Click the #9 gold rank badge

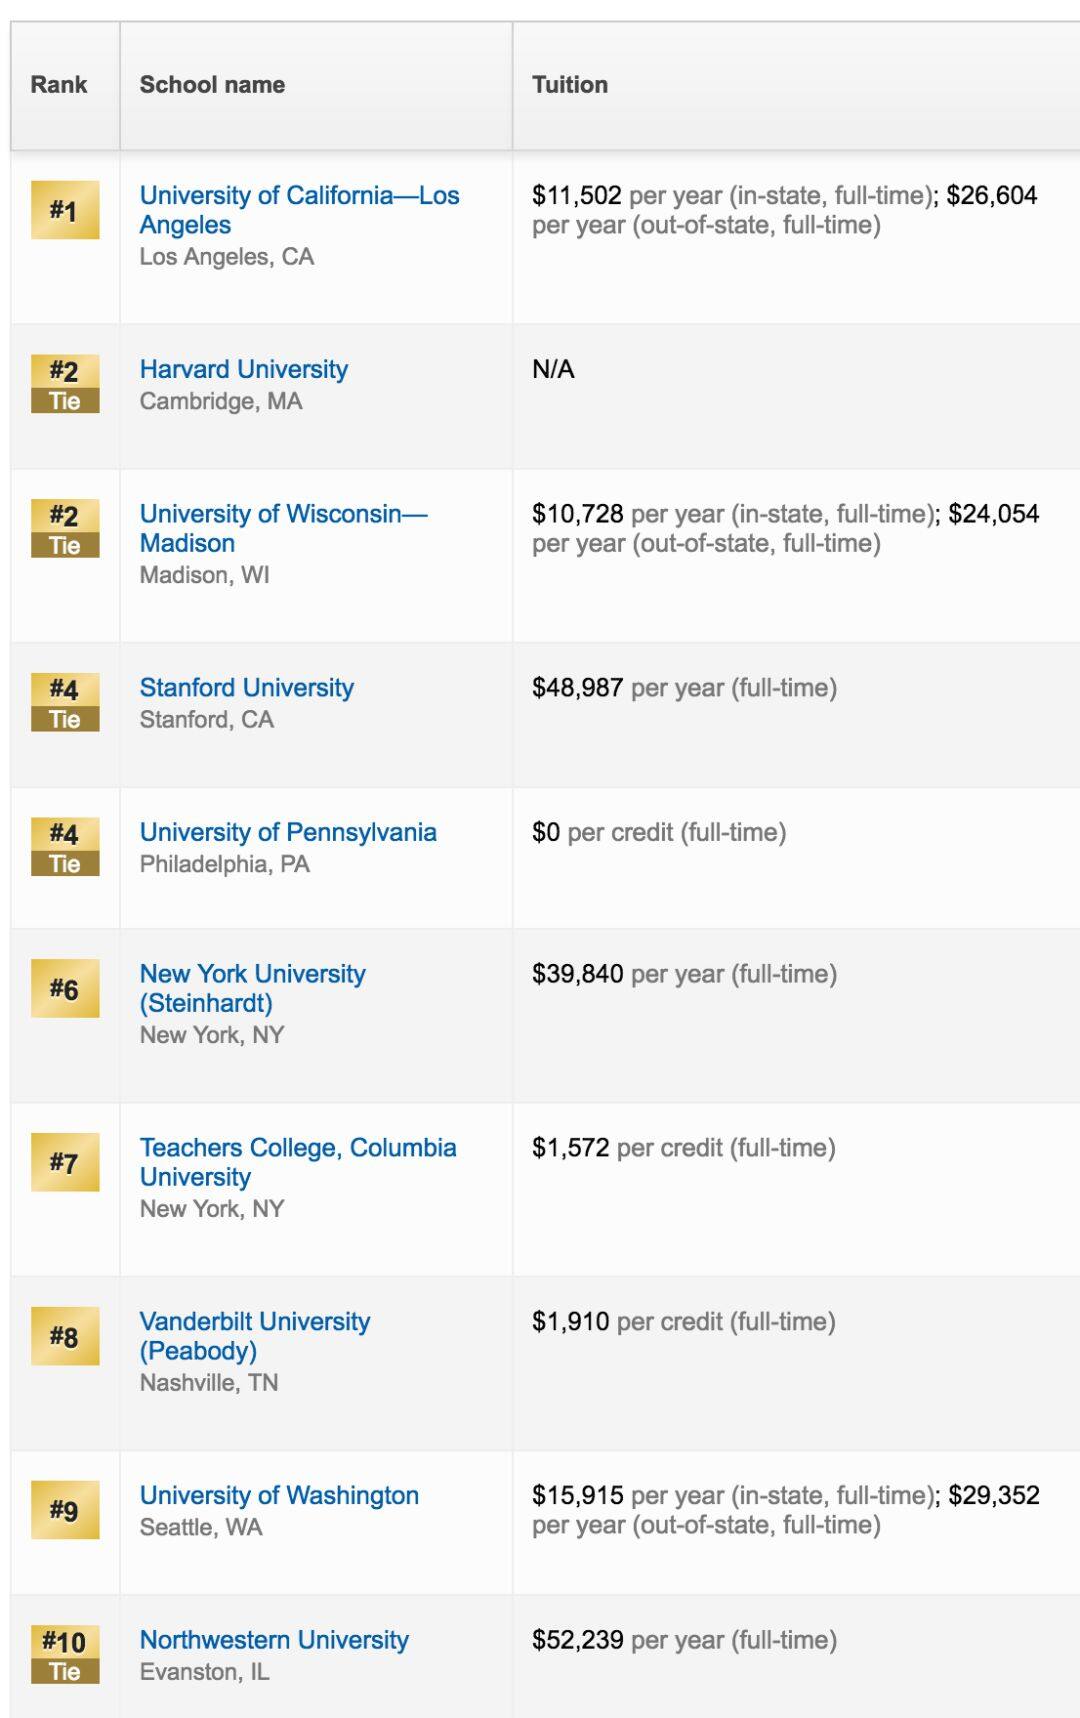(65, 1510)
